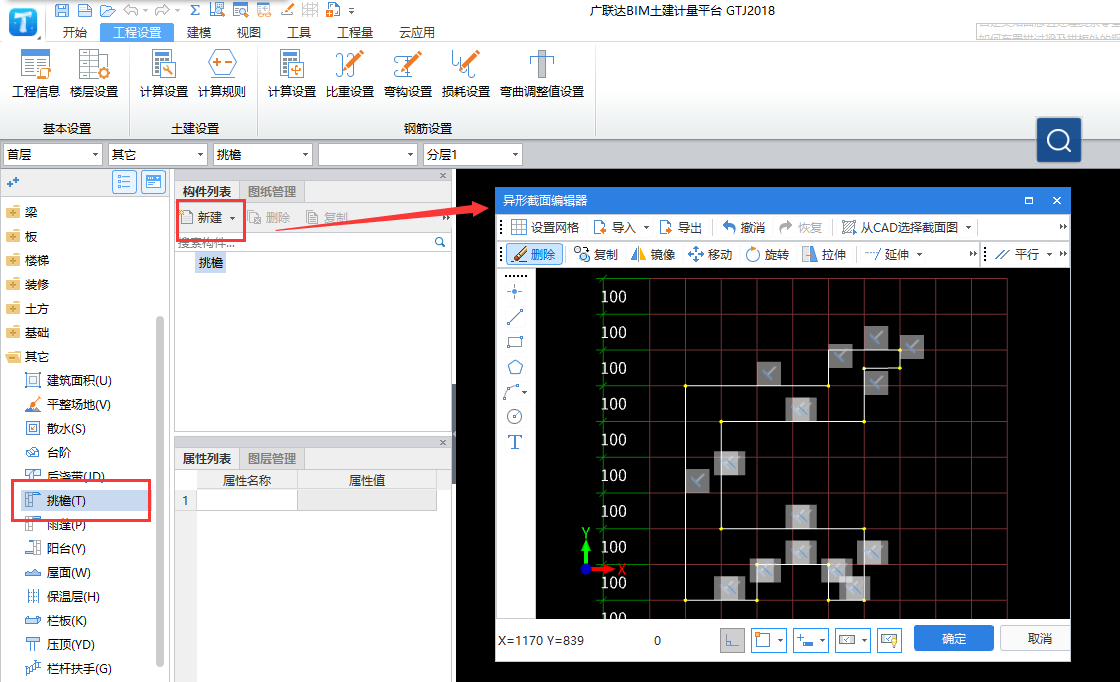This screenshot has width=1120, height=682.
Task: Open 比重设置 specific weight settings
Action: 349,74
